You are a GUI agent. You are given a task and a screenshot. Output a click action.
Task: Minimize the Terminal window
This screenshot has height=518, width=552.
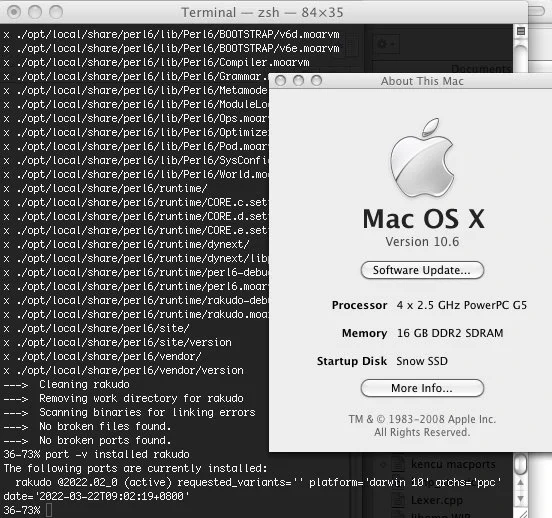point(35,12)
